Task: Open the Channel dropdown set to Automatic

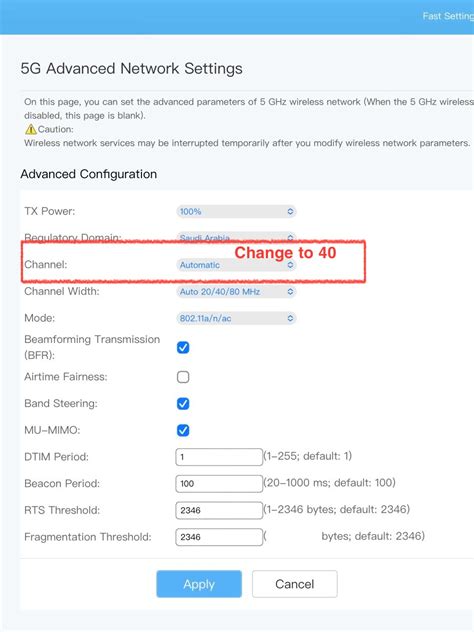Action: 236,265
